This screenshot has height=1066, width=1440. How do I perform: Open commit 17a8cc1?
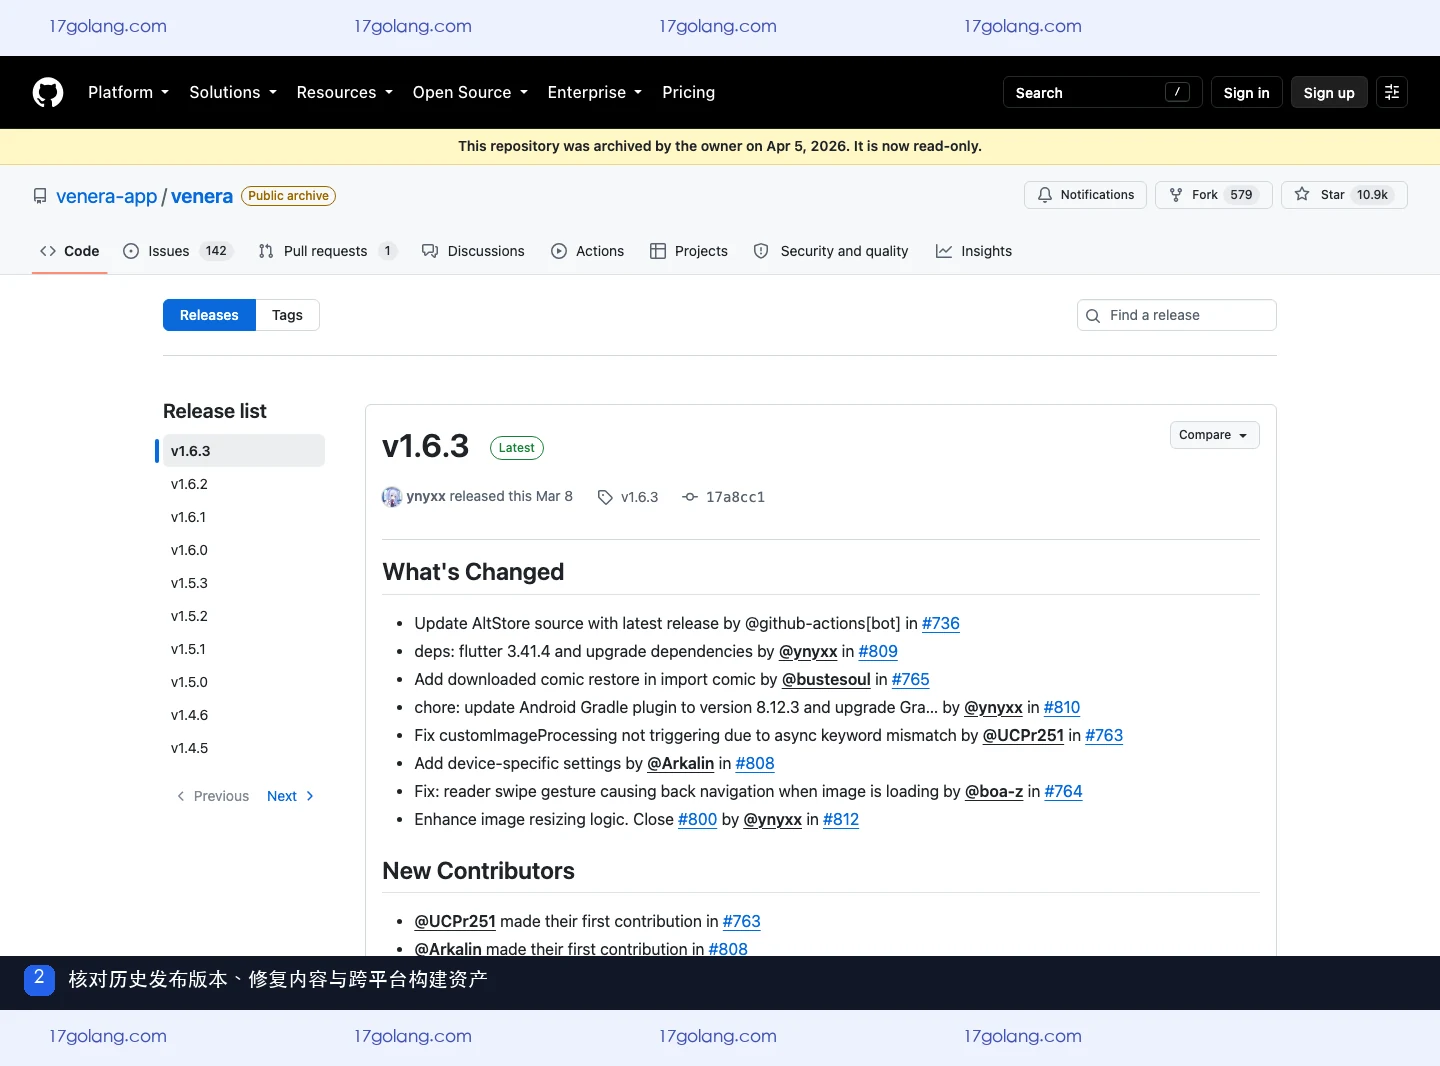pyautogui.click(x=724, y=497)
